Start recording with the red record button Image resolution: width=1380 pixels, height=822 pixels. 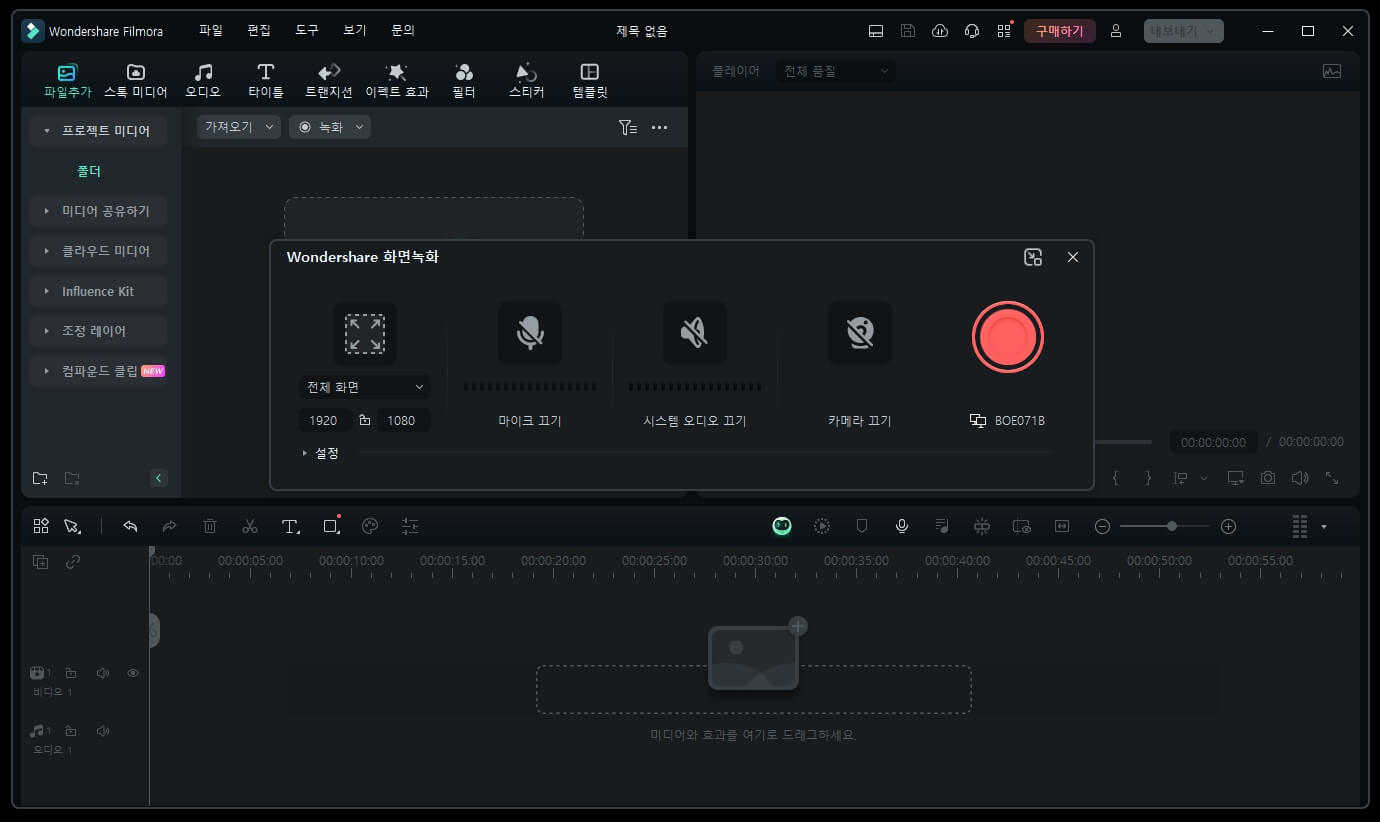1007,336
